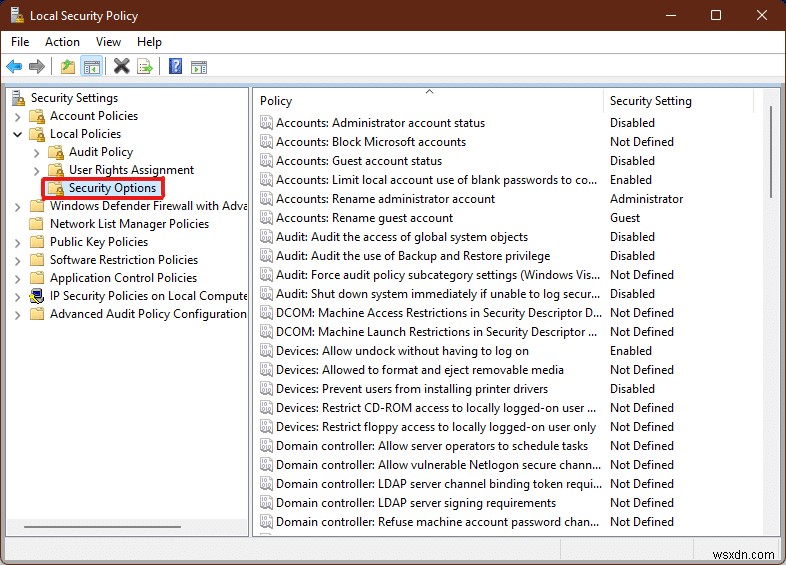Open the File menu
786x565 pixels.
tap(20, 42)
